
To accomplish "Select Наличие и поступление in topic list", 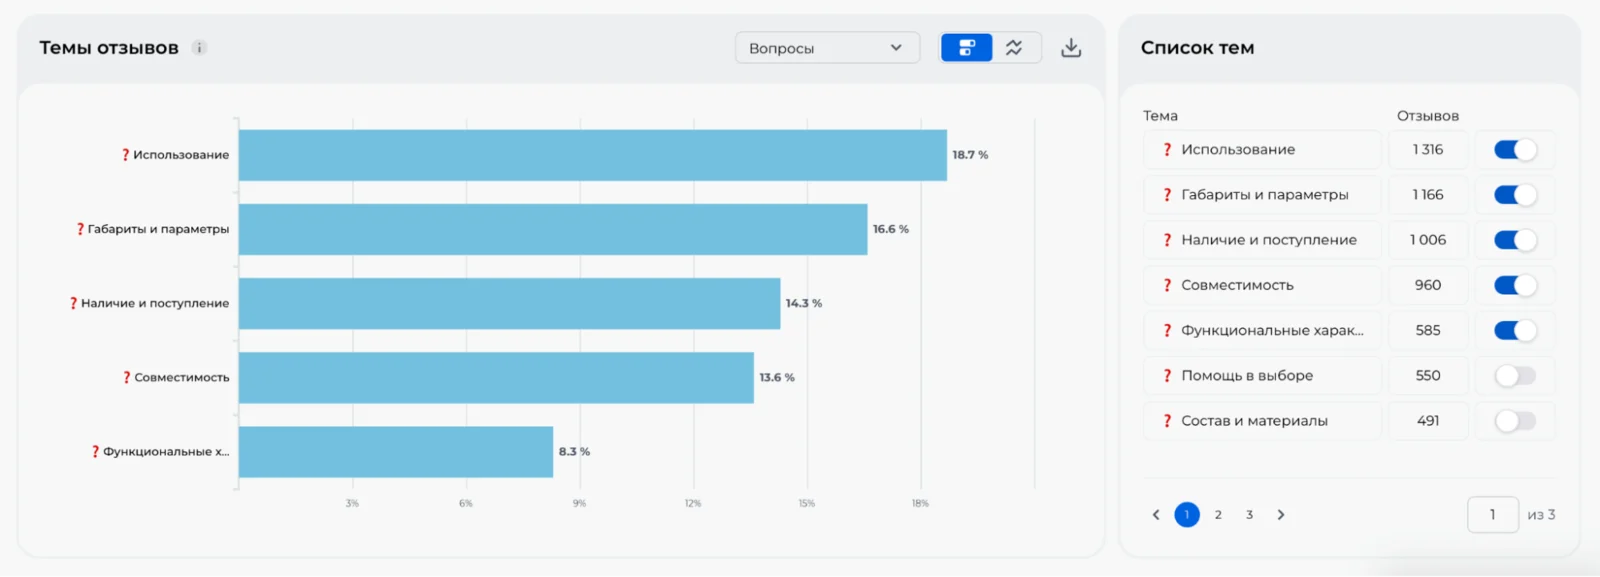I will 1262,240.
